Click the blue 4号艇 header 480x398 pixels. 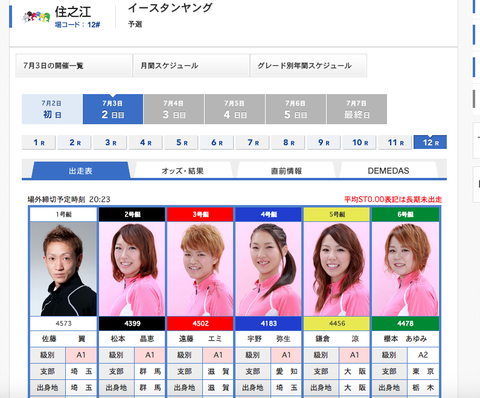coord(268,214)
